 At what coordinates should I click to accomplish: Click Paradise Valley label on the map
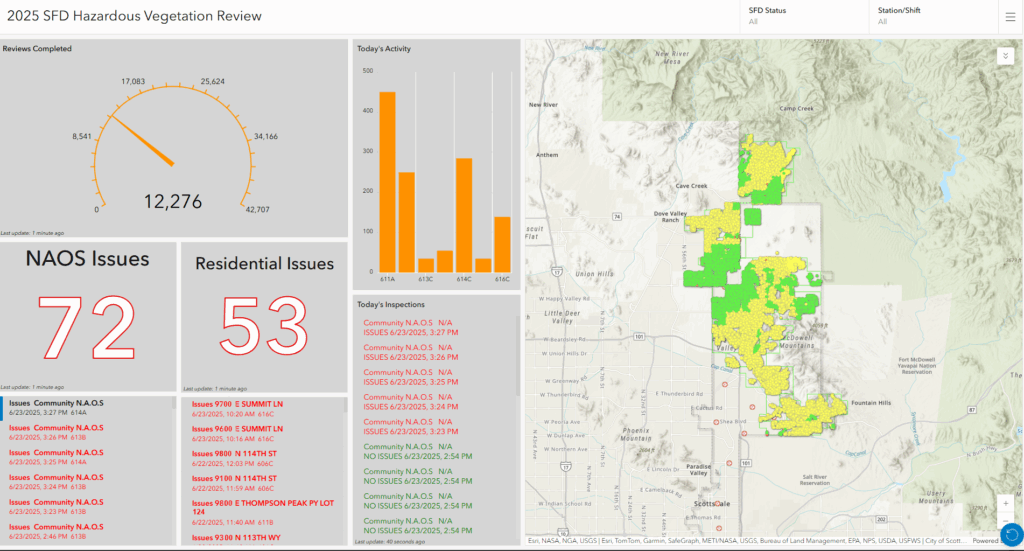(x=698, y=470)
